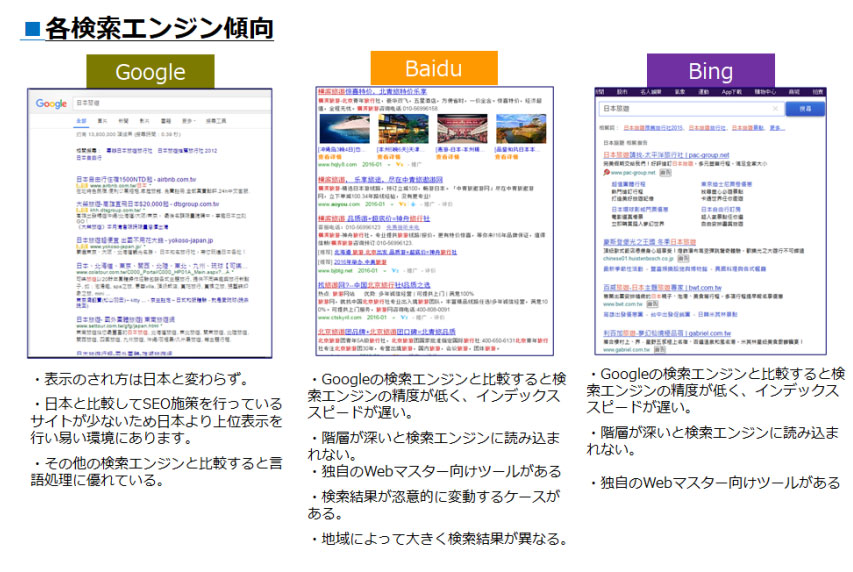Click the Bing search input field
Viewport: 853px width, 572px height.
tap(691, 109)
